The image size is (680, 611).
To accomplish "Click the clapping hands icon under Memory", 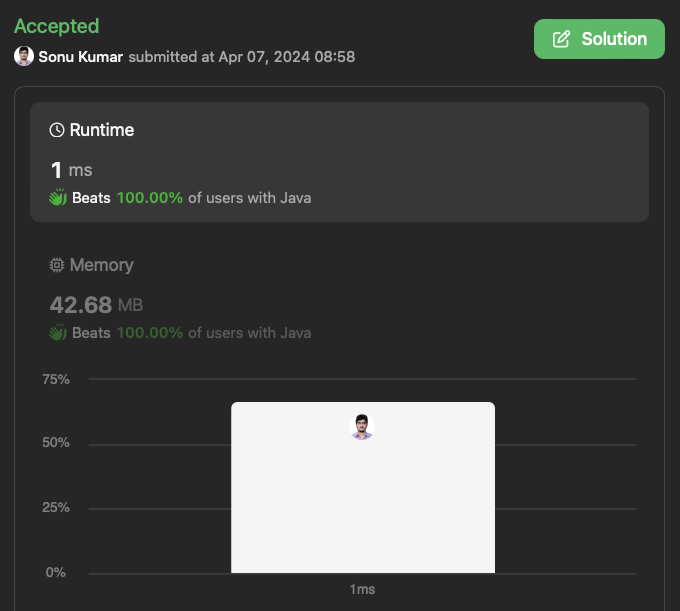I will tap(58, 333).
